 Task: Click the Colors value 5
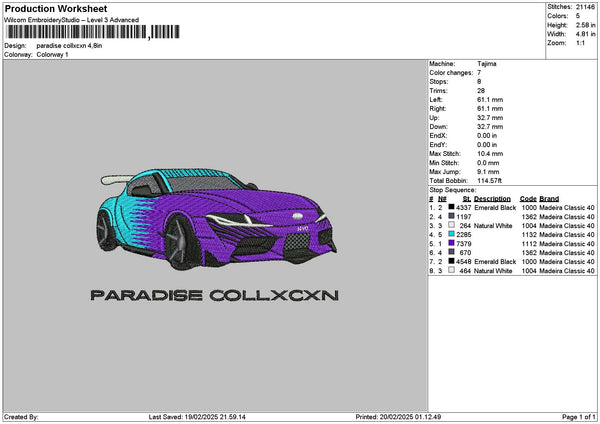578,16
